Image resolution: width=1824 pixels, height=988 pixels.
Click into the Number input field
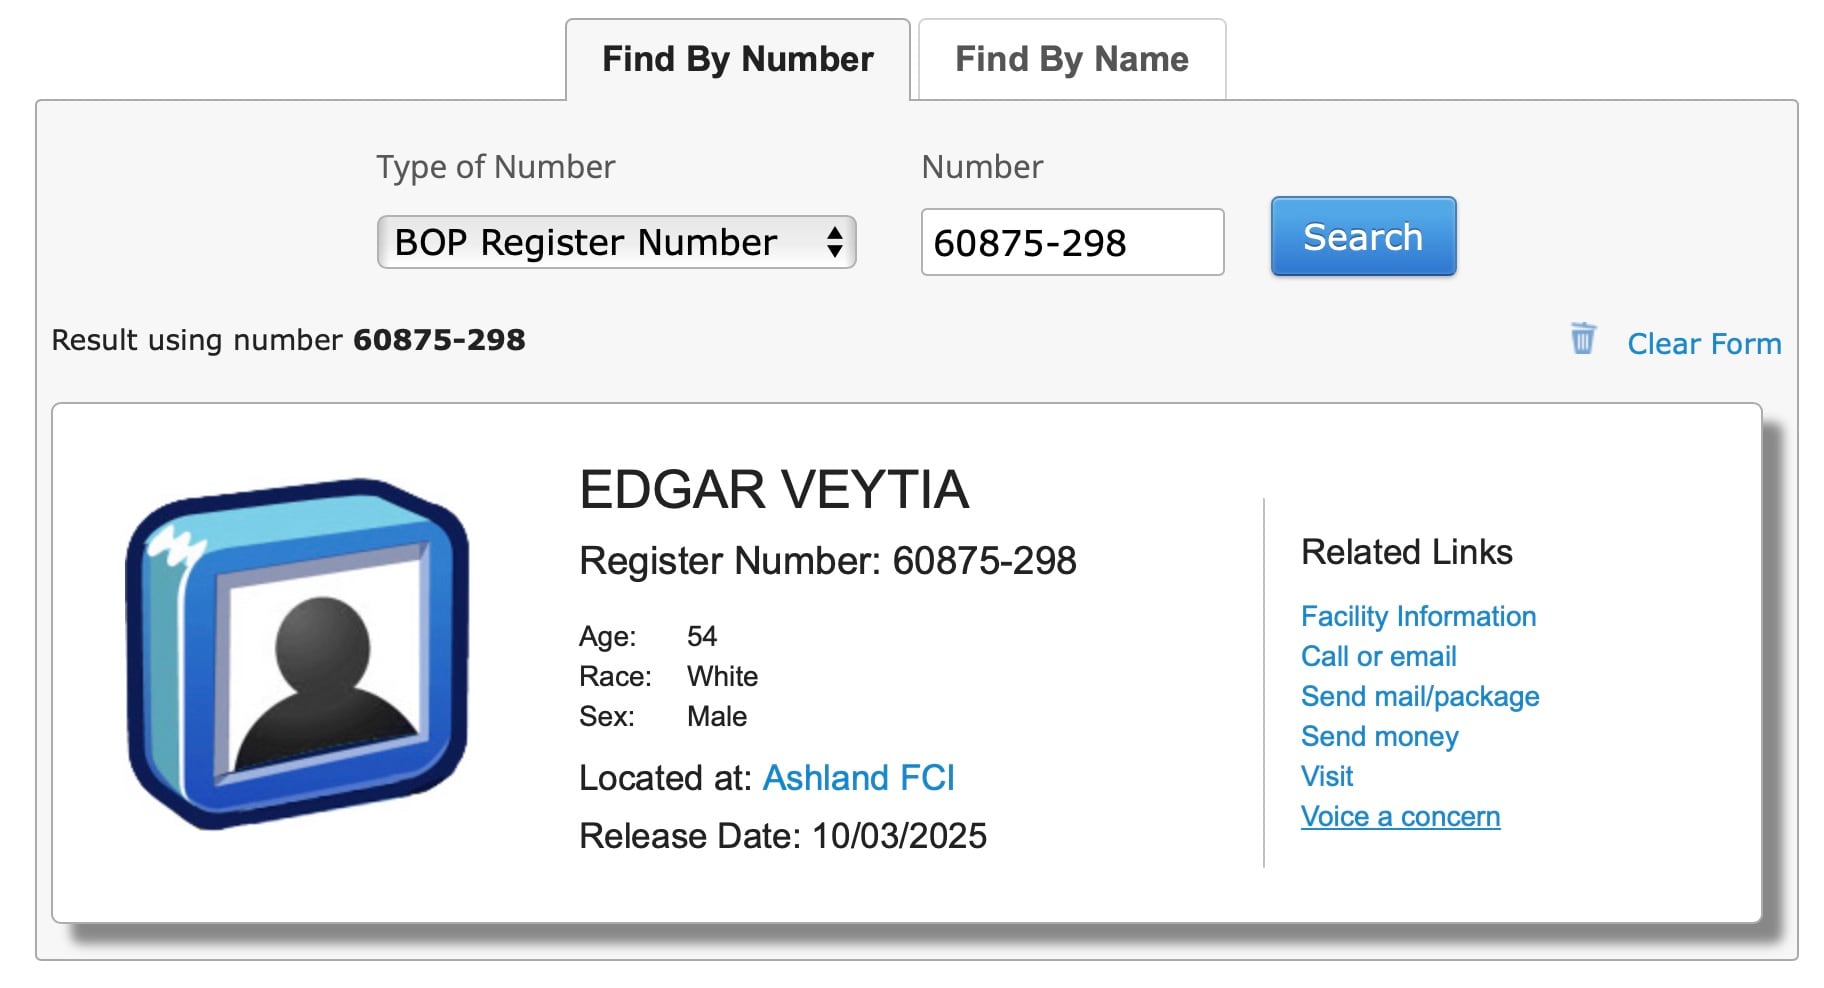1071,243
